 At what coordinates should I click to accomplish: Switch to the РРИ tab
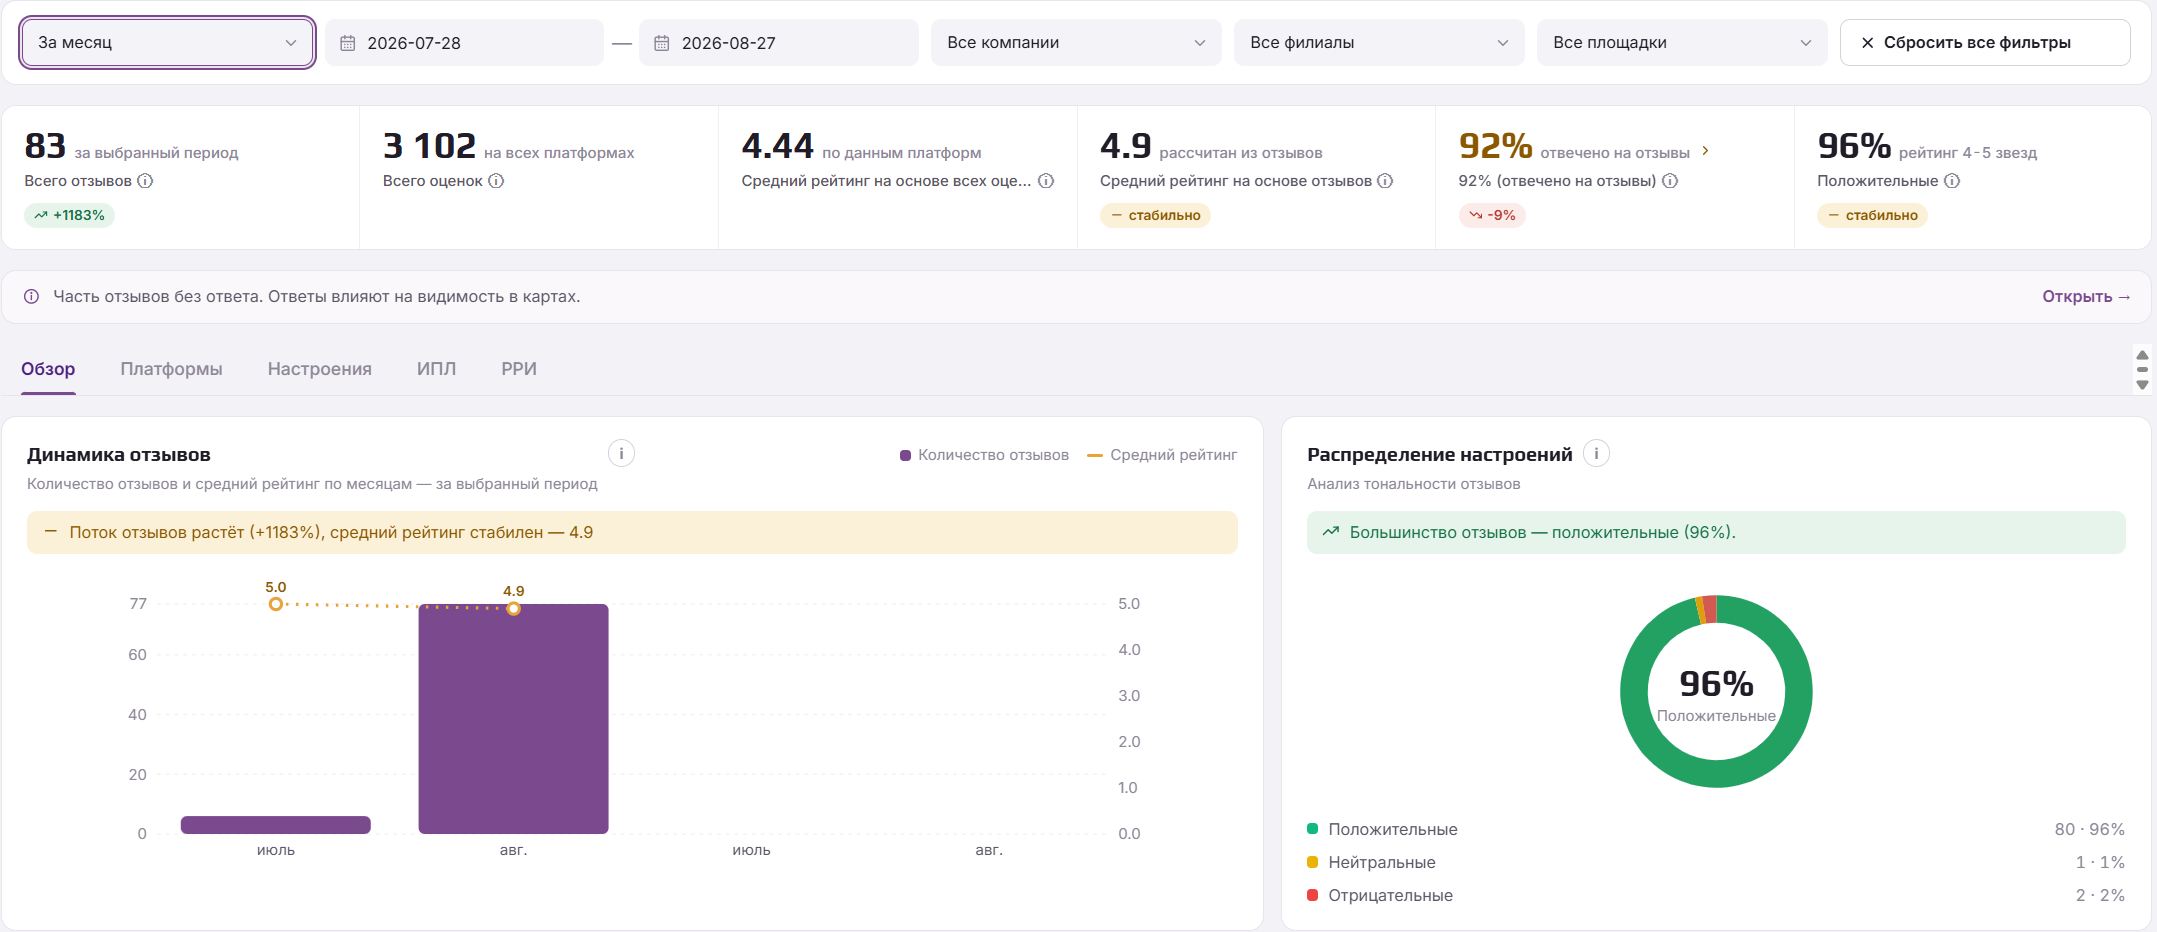click(519, 369)
